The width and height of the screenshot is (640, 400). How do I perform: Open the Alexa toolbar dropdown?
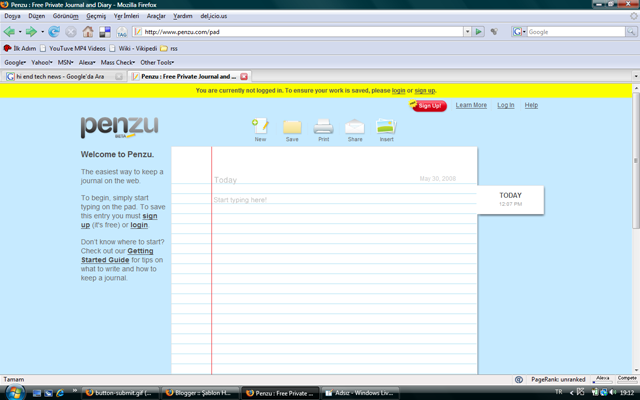(x=87, y=62)
